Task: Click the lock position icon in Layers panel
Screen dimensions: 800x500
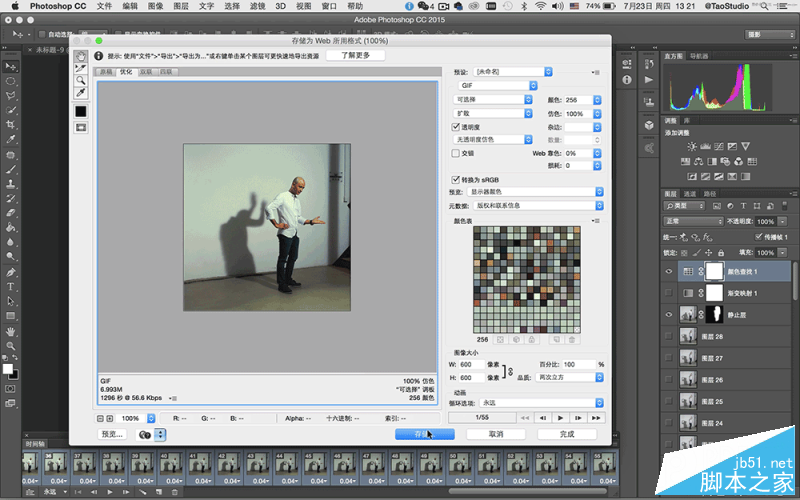Action: click(709, 253)
